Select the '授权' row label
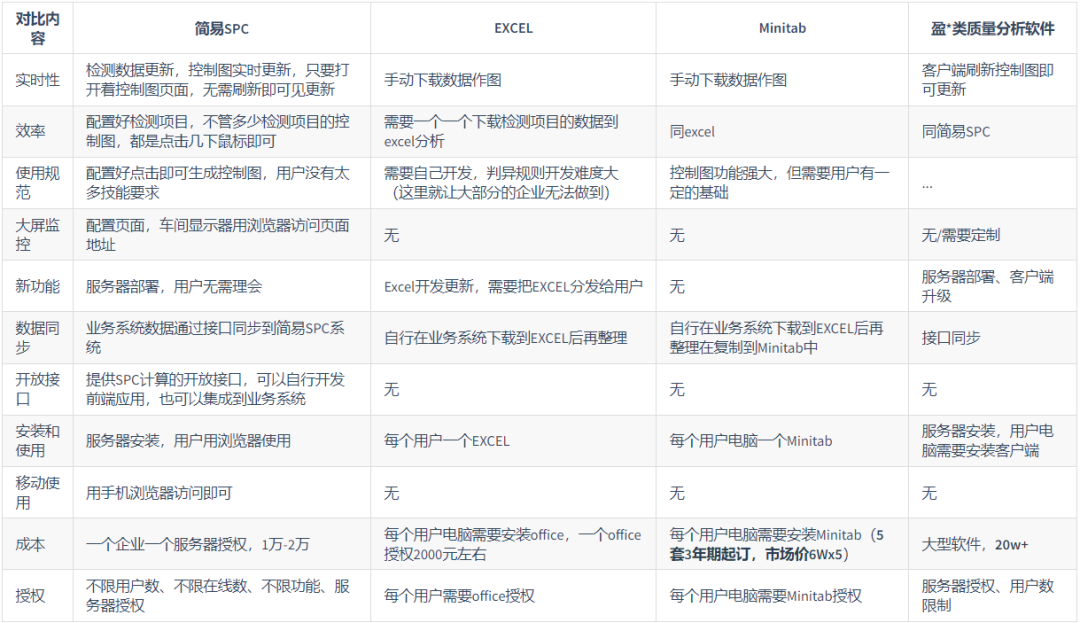Viewport: 1080px width, 623px height. (x=30, y=596)
